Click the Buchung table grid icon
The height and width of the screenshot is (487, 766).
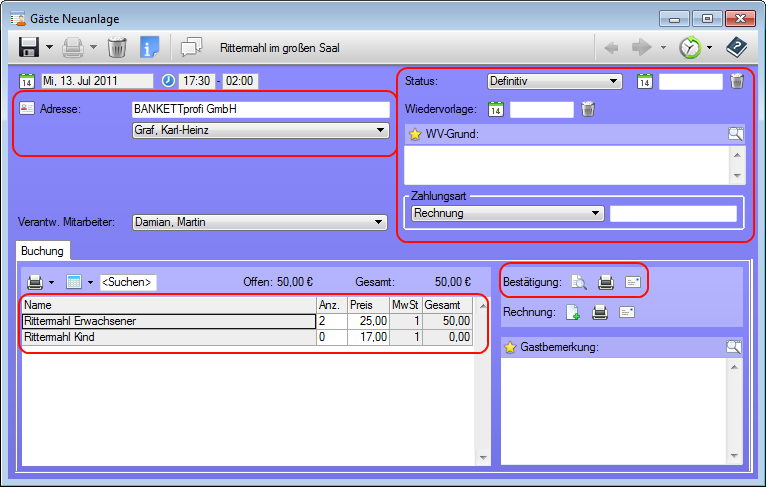(74, 282)
